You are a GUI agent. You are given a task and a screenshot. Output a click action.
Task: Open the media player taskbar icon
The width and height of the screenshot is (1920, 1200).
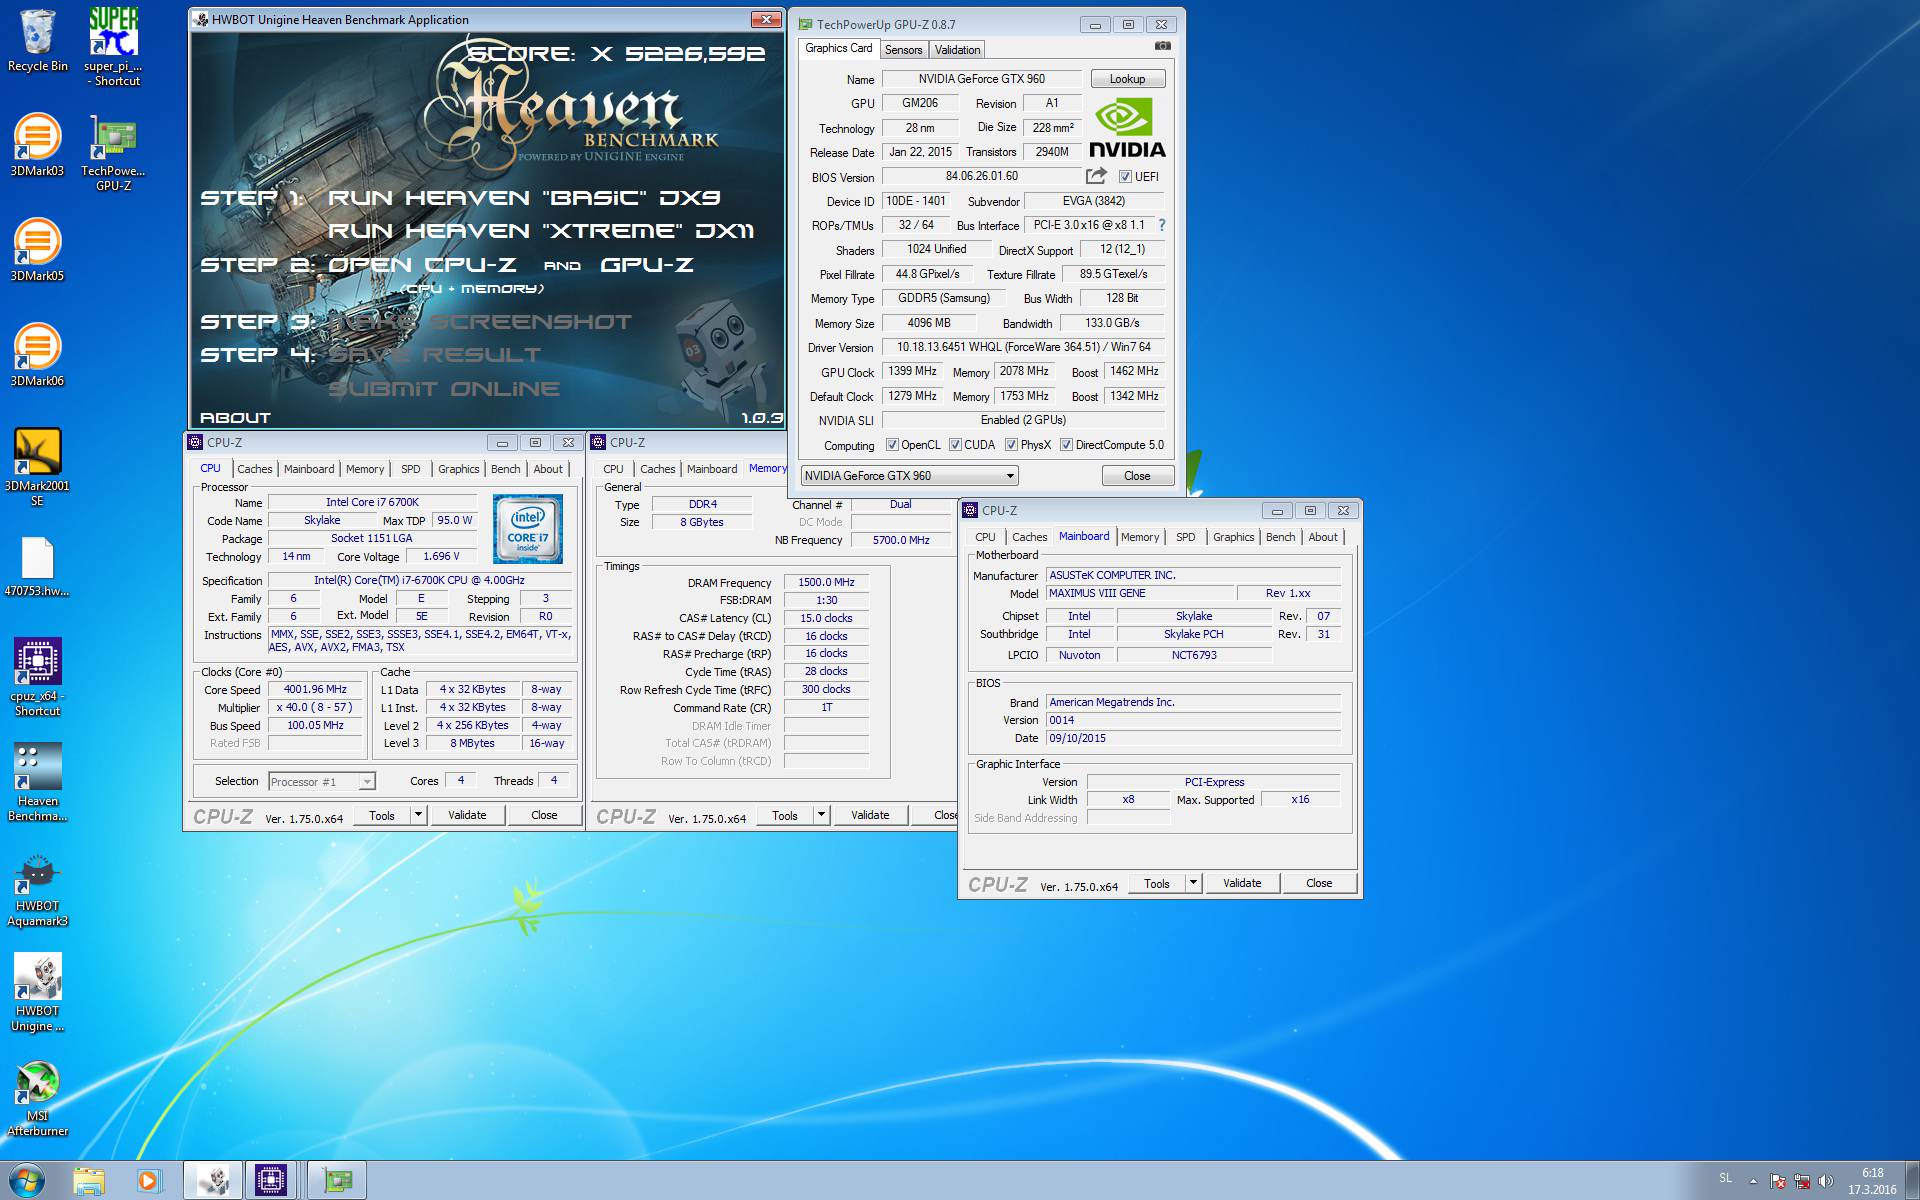[148, 1181]
